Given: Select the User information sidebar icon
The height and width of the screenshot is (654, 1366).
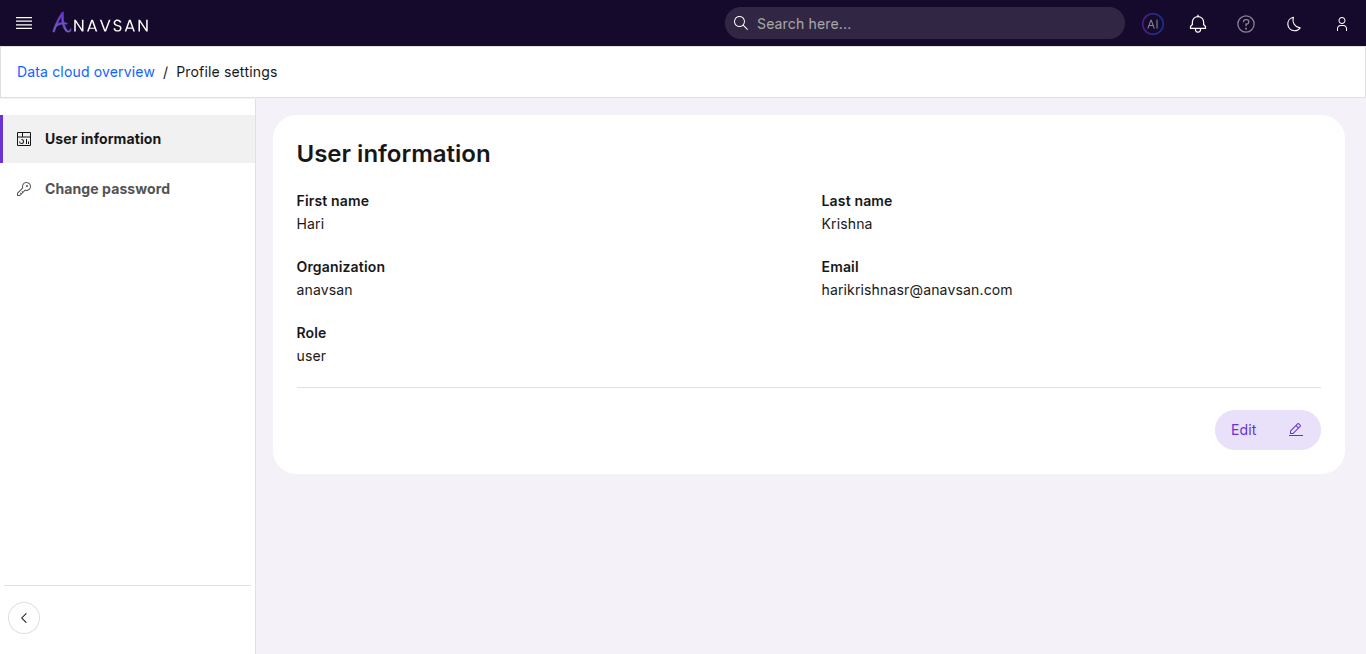Looking at the screenshot, I should (x=24, y=138).
